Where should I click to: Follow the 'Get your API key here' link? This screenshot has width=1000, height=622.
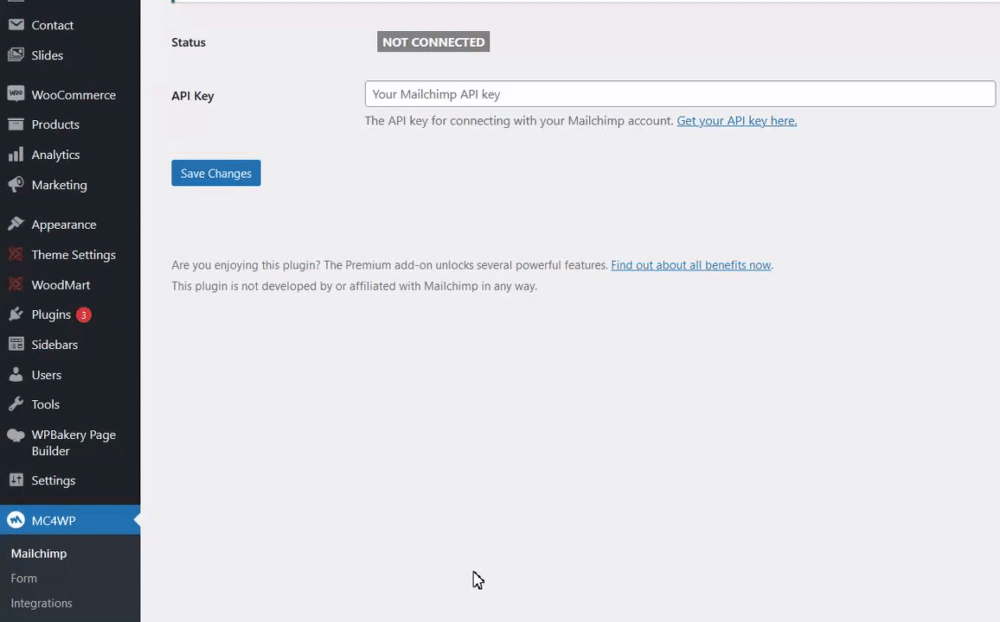point(737,121)
